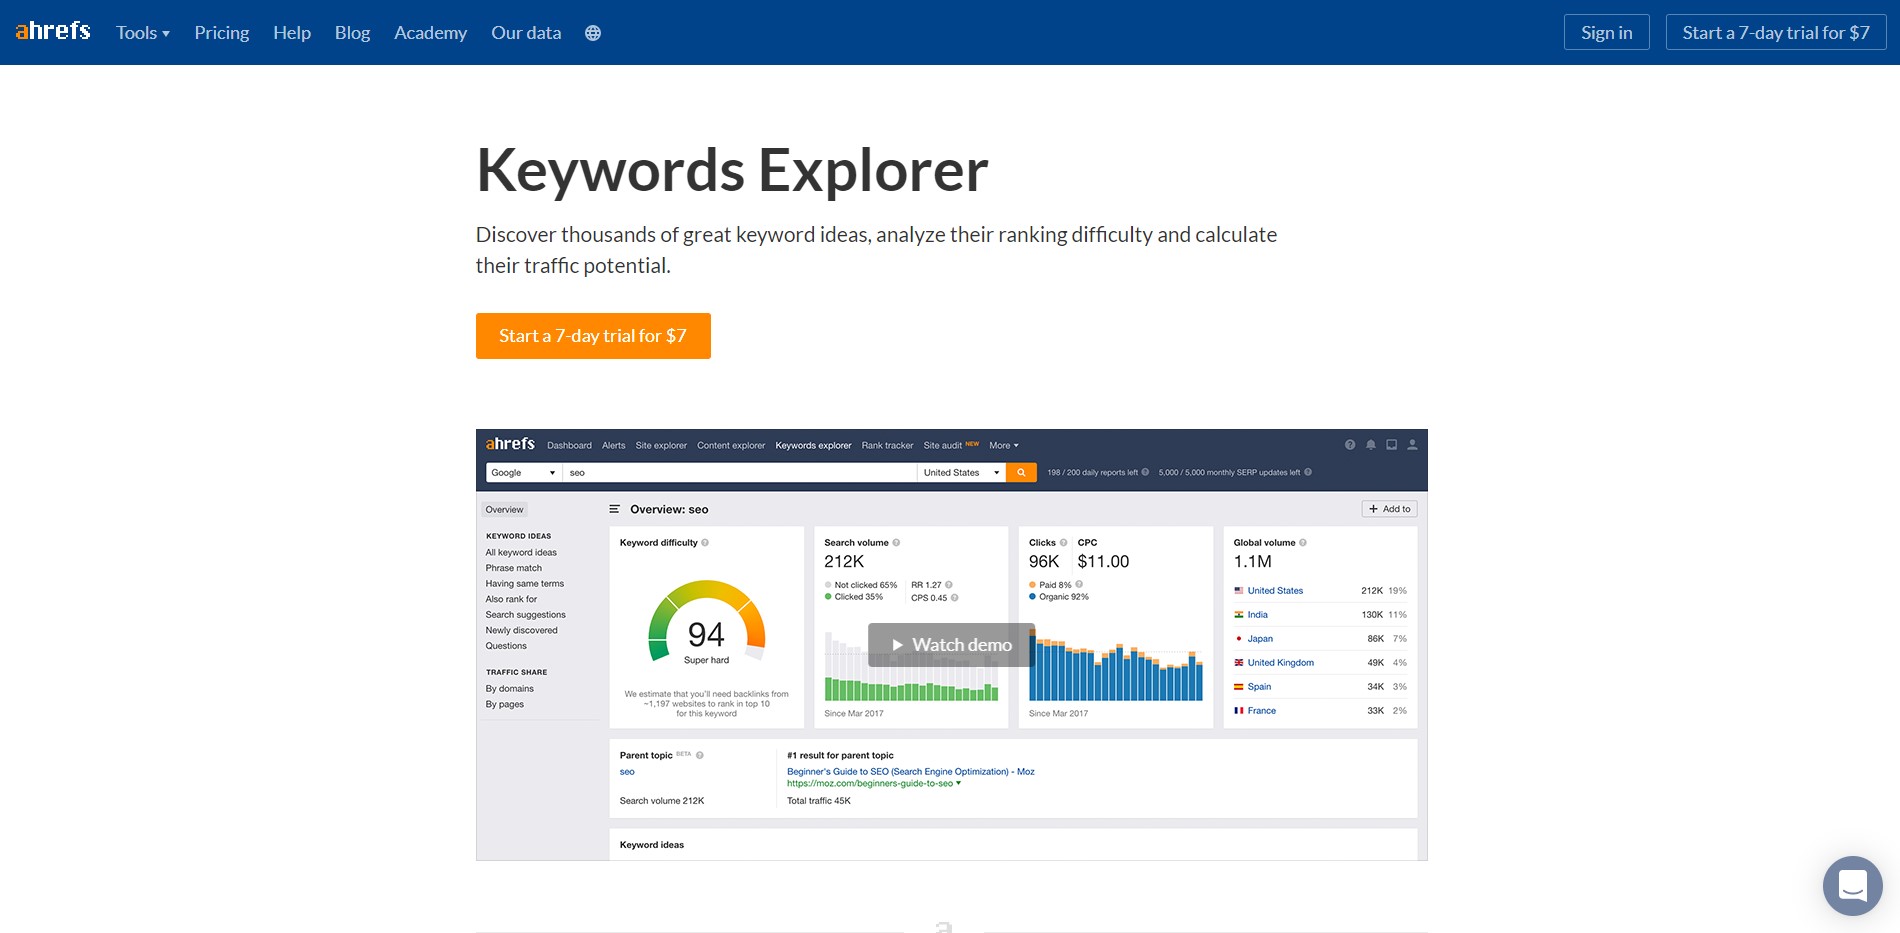The width and height of the screenshot is (1900, 933).
Task: Click the orange search magnifier button
Action: 1020,472
